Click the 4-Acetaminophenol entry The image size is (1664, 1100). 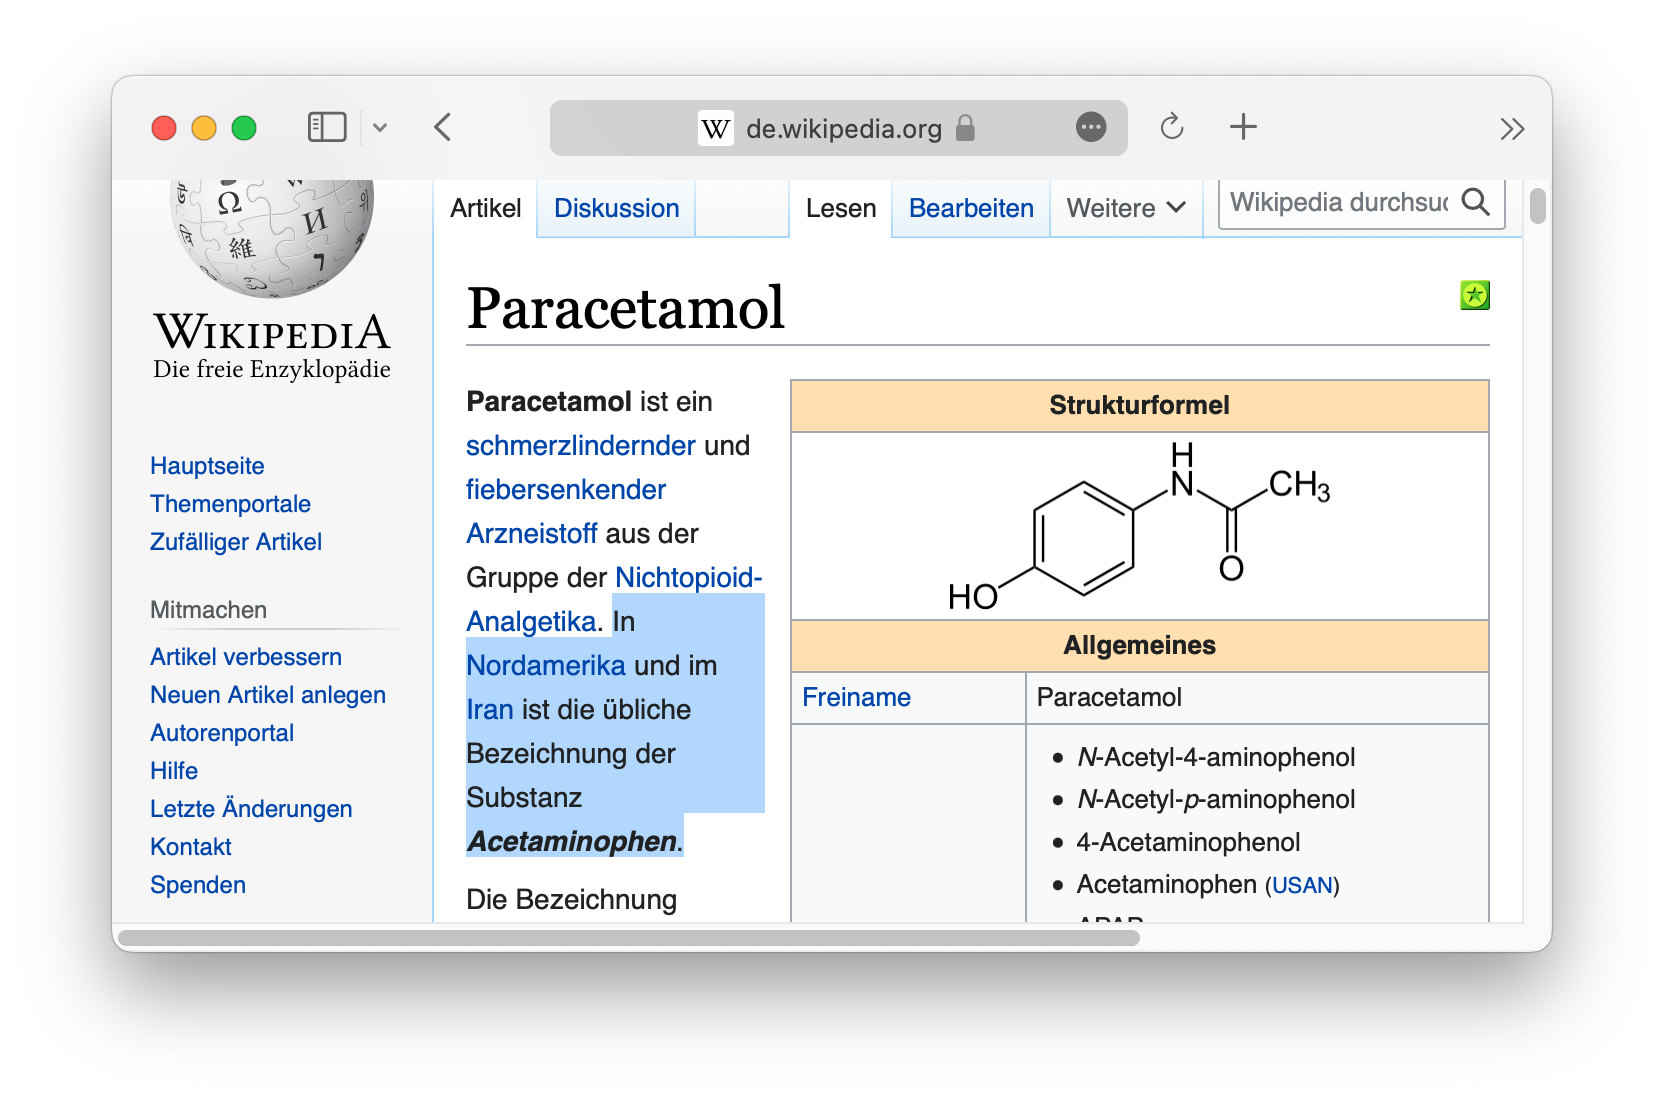click(x=1188, y=842)
